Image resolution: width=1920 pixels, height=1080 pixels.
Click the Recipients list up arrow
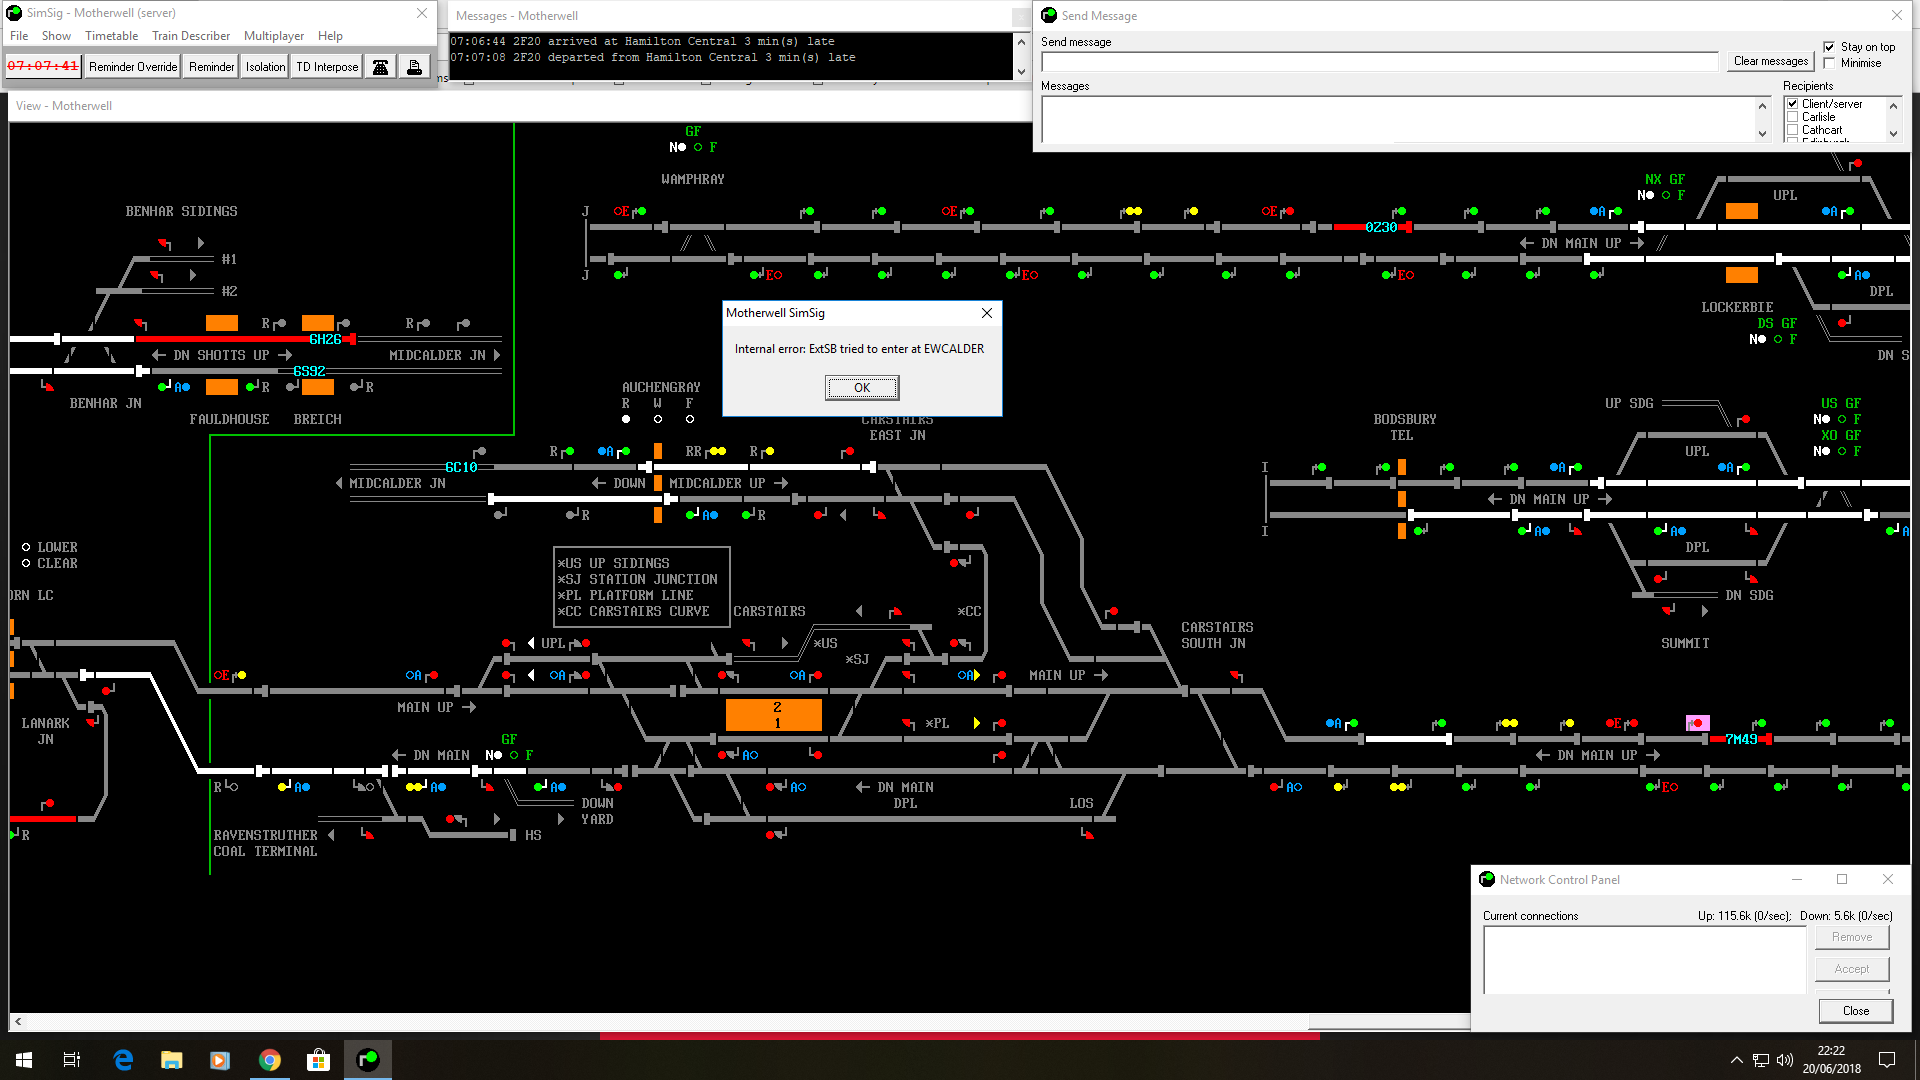1893,105
